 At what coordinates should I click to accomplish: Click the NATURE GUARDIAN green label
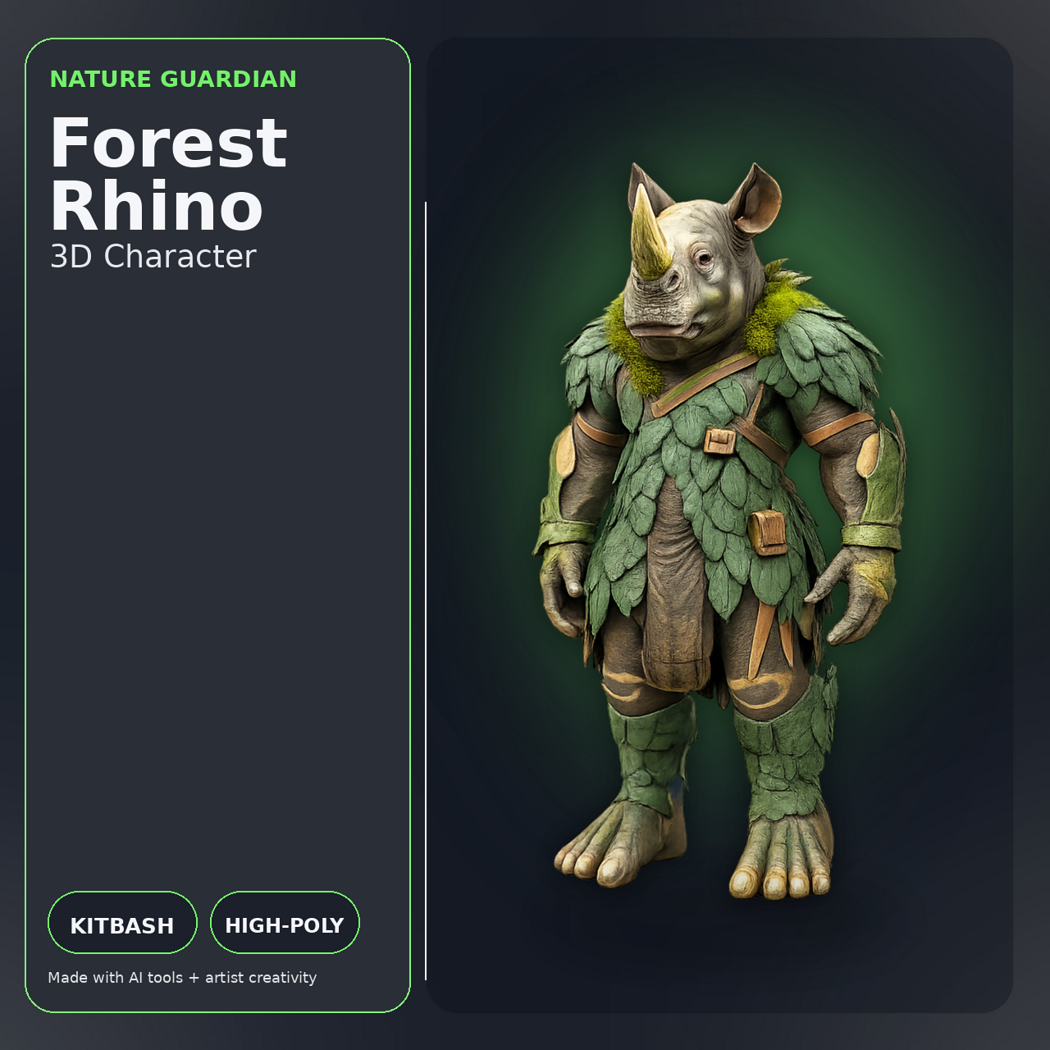[x=173, y=79]
